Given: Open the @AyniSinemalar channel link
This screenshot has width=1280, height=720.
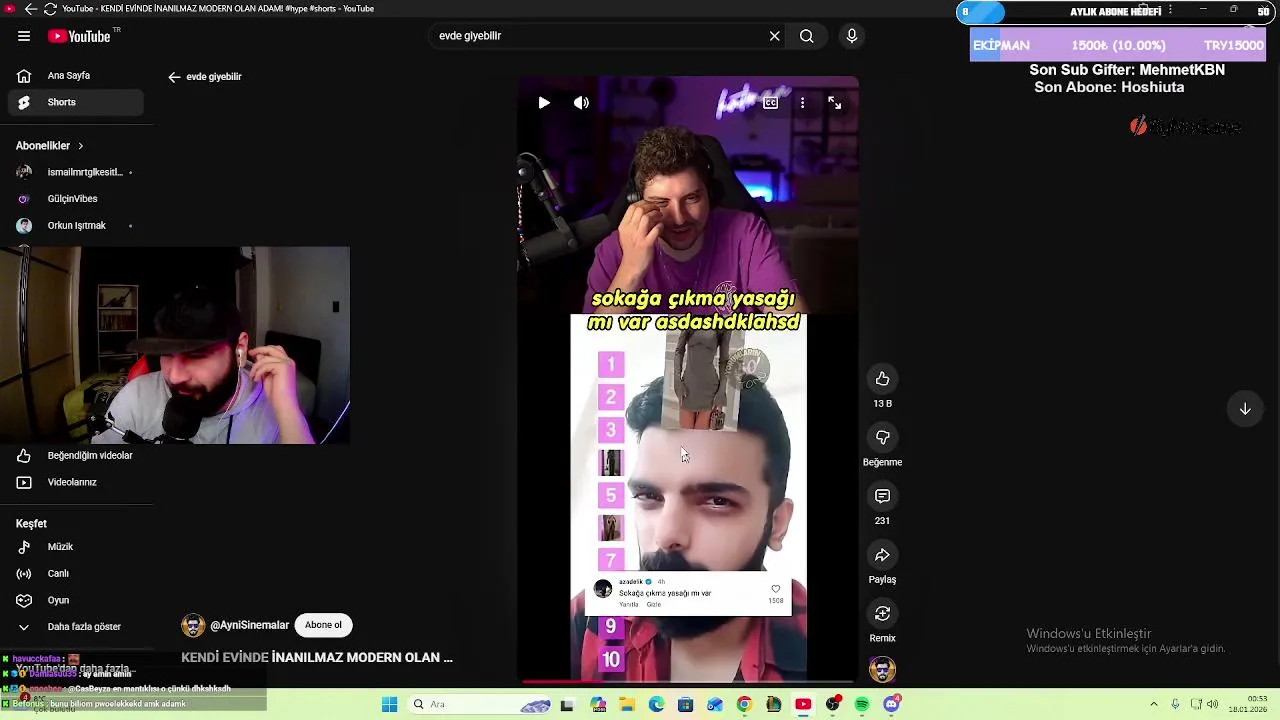Looking at the screenshot, I should pos(250,625).
